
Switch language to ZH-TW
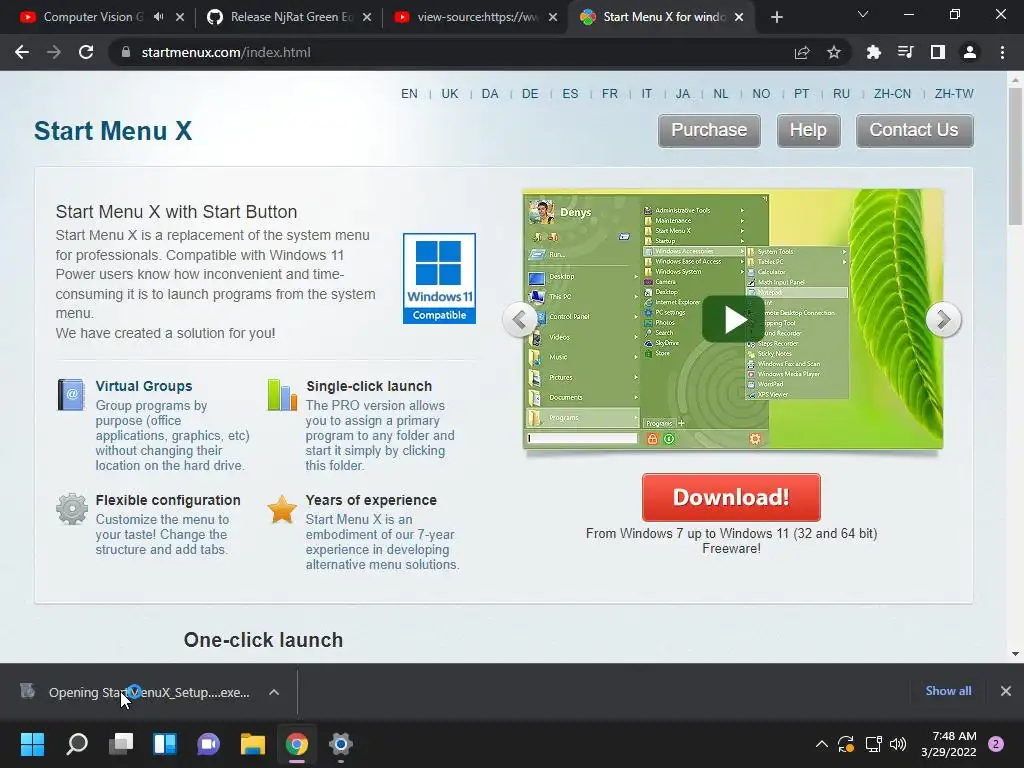pos(954,93)
